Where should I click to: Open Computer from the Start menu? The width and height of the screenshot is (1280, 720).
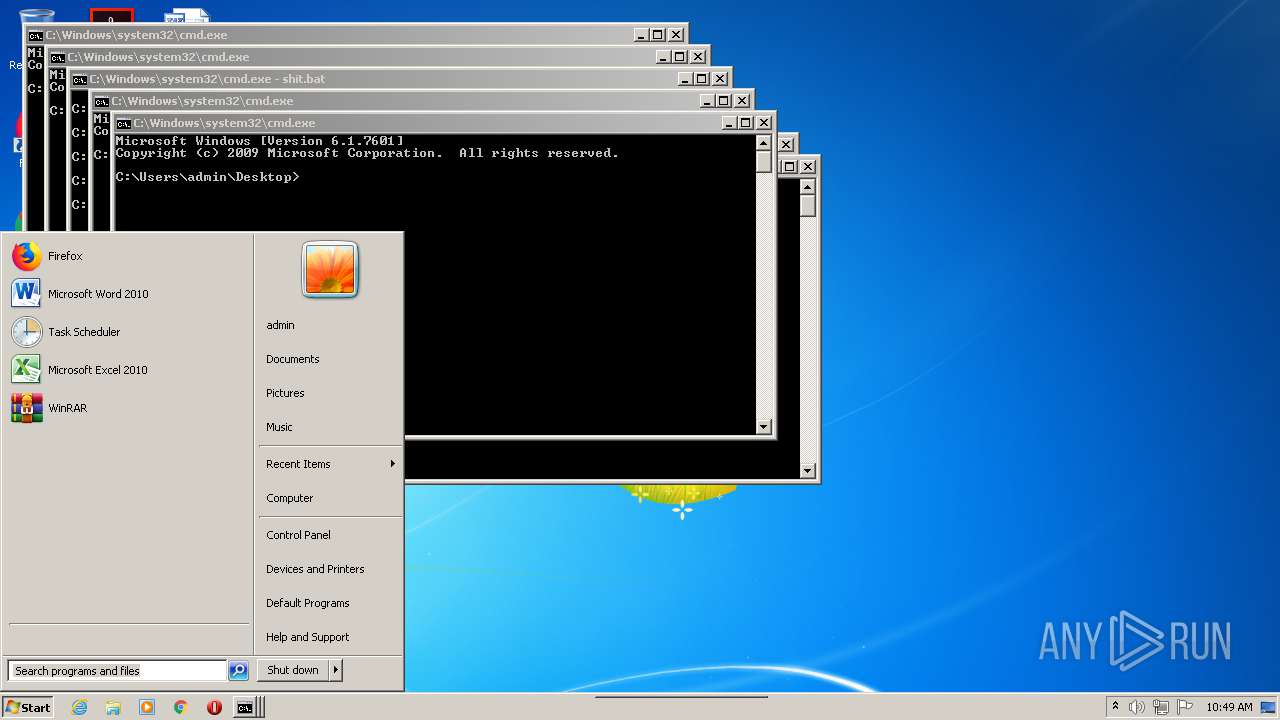pyautogui.click(x=330, y=498)
